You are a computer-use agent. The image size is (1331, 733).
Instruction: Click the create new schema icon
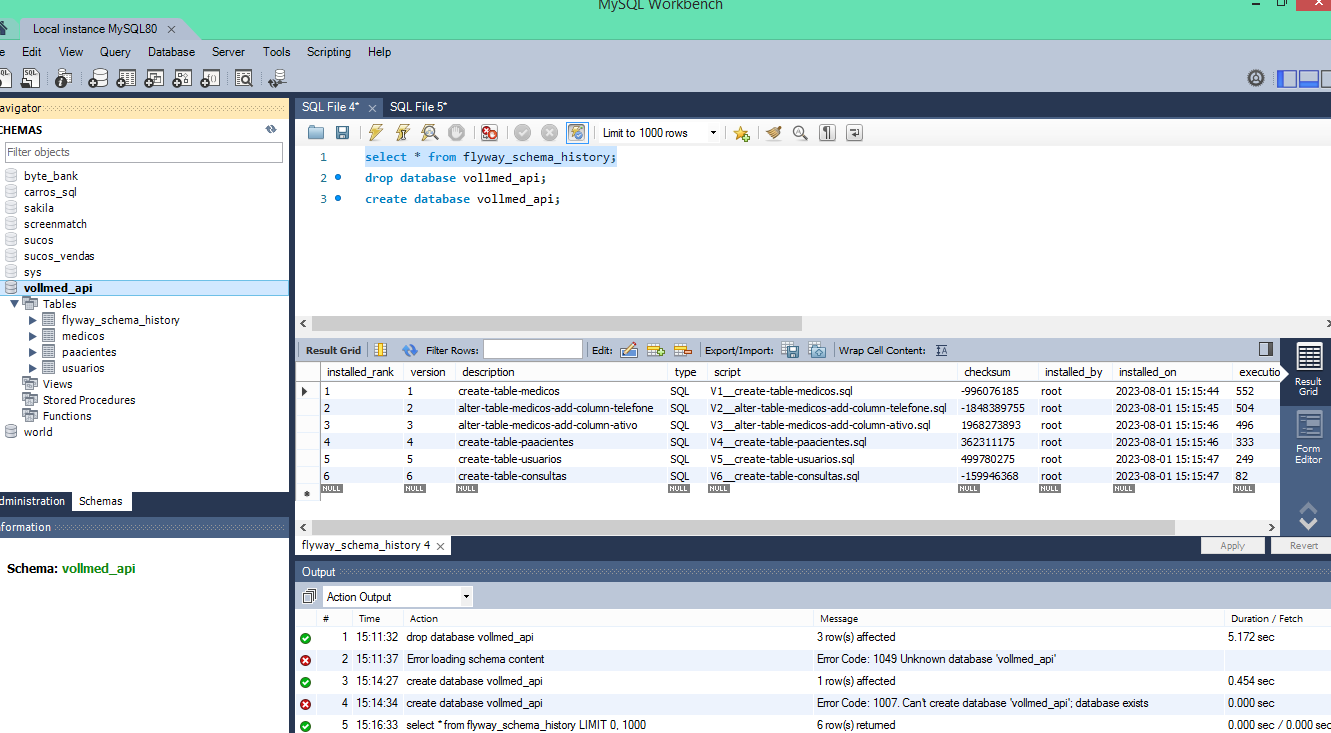[98, 78]
